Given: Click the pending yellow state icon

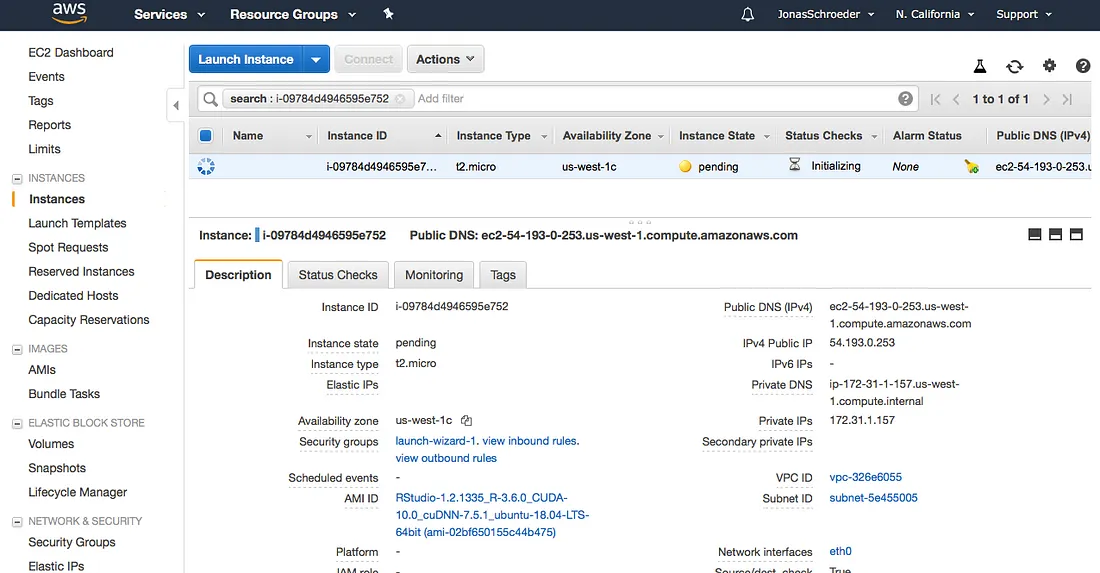Looking at the screenshot, I should pos(685,166).
